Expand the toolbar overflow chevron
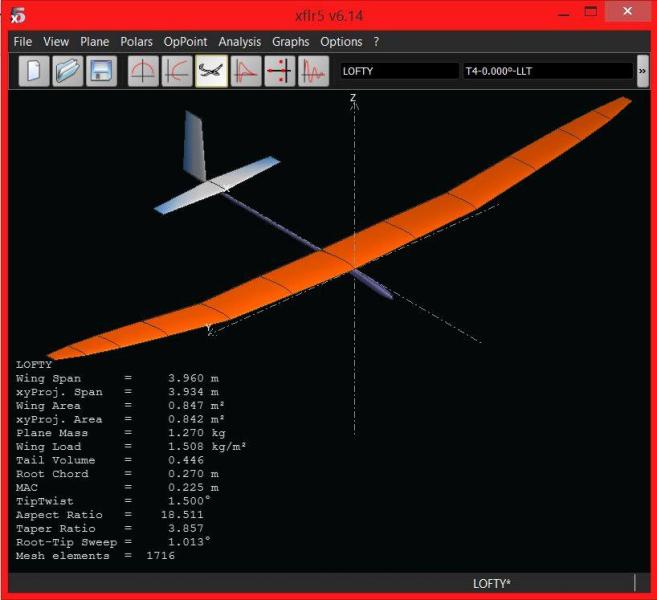 (642, 71)
